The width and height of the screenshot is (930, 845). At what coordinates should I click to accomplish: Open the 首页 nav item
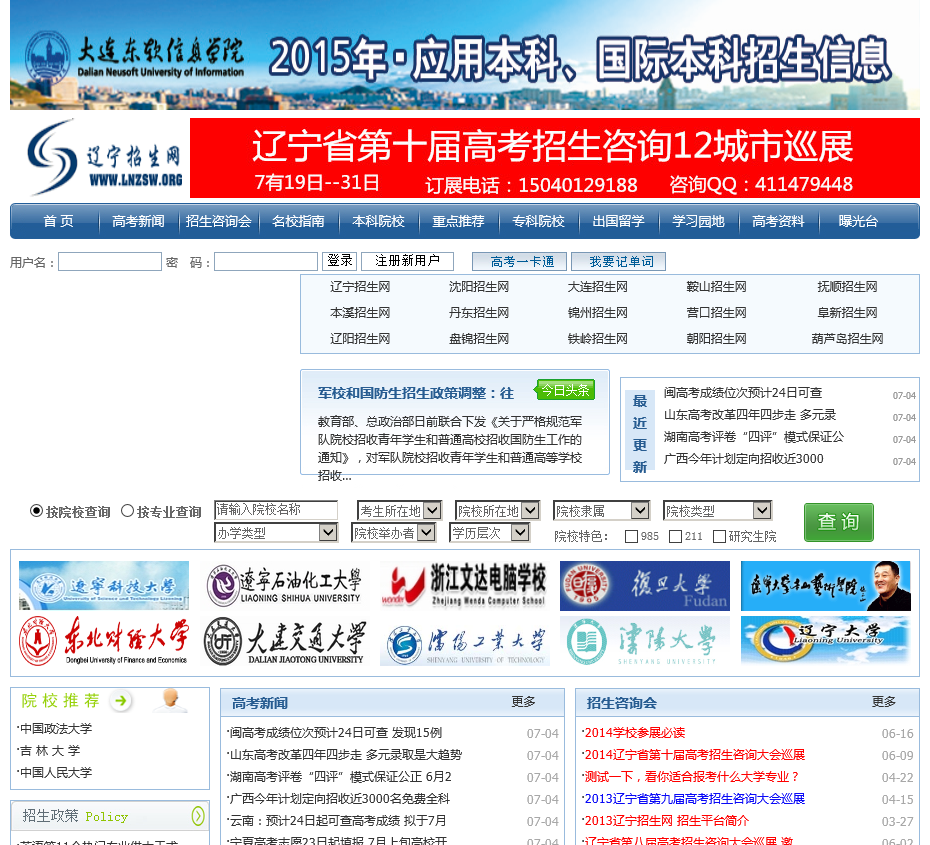pos(58,221)
